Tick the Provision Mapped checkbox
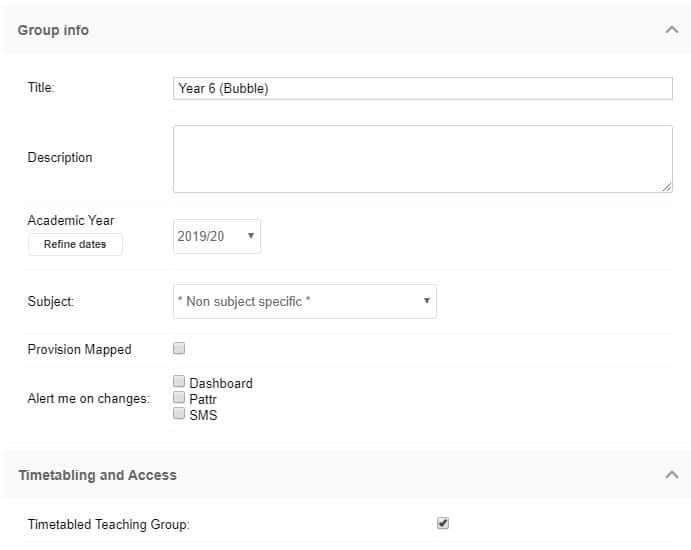The width and height of the screenshot is (691, 550). pos(179,348)
